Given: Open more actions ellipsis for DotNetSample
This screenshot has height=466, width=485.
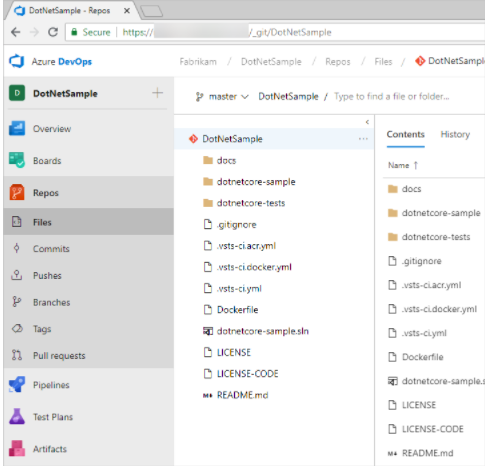Looking at the screenshot, I should pos(363,139).
